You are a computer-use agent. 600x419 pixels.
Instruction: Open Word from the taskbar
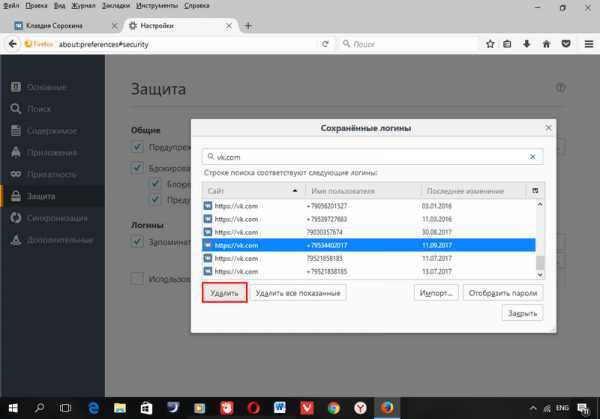pyautogui.click(x=280, y=408)
